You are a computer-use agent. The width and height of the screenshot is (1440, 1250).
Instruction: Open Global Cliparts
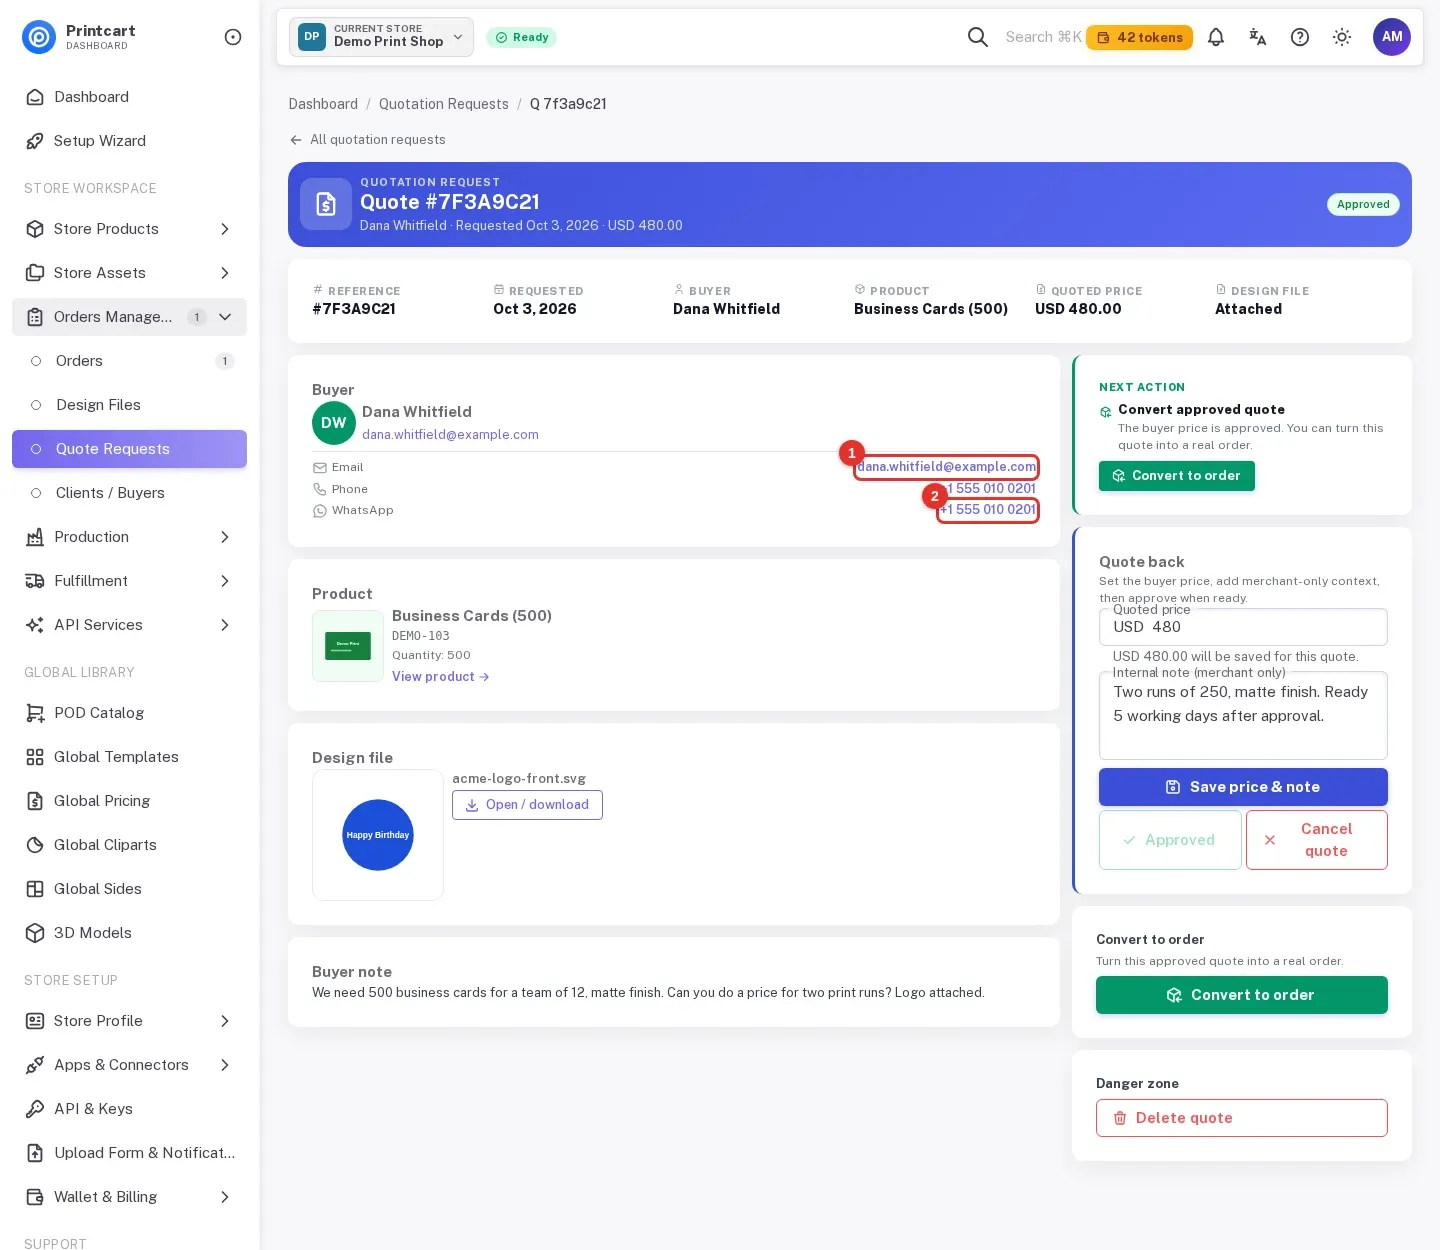click(x=129, y=845)
